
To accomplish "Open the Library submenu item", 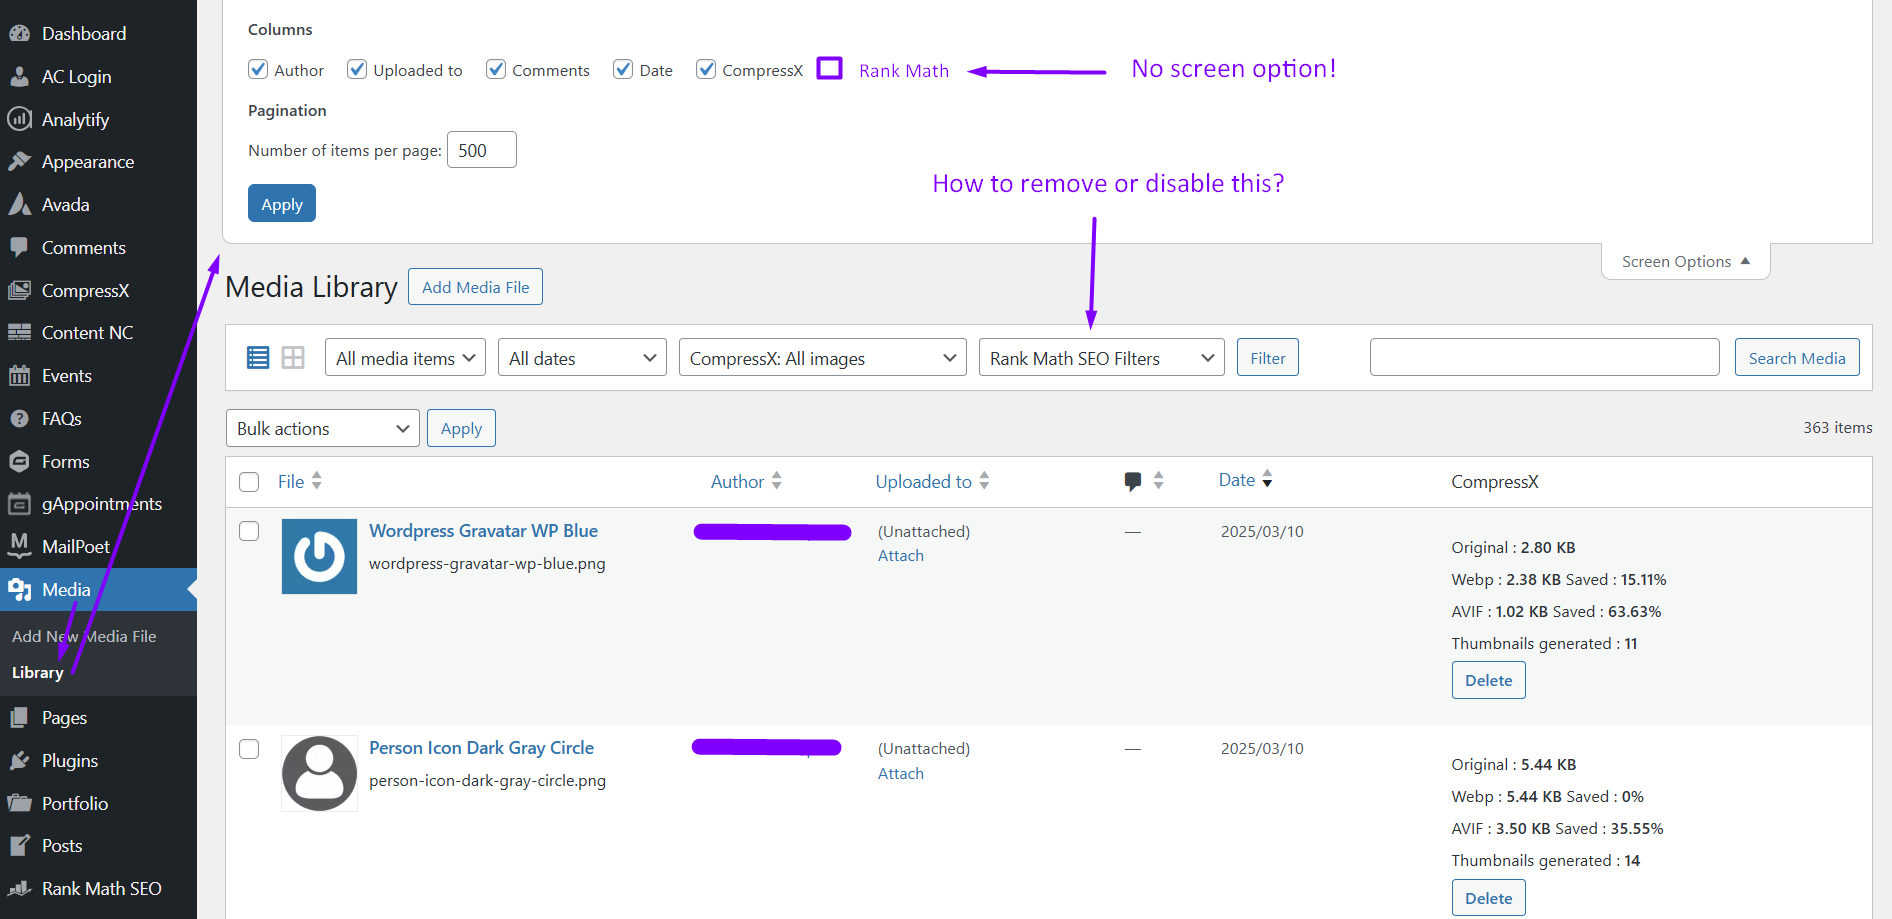I will pos(38,672).
